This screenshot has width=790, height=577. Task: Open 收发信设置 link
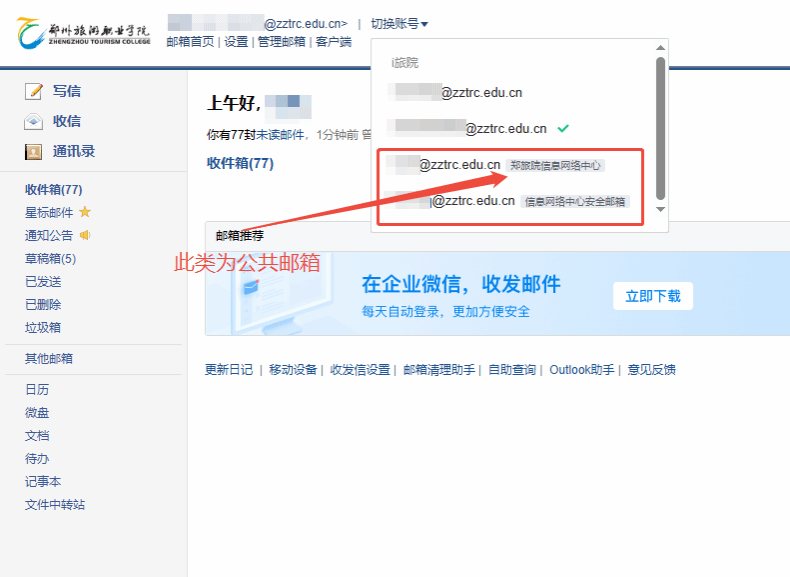click(360, 370)
